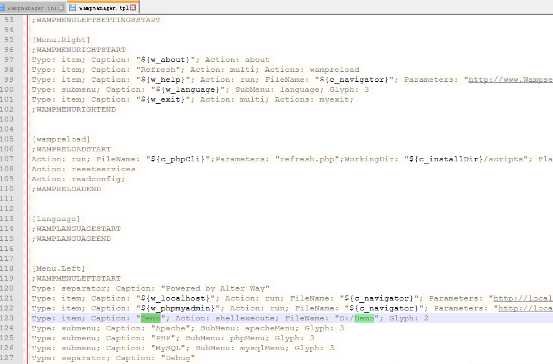
Task: Click the "Apache" submenu caption line
Action: [188, 328]
